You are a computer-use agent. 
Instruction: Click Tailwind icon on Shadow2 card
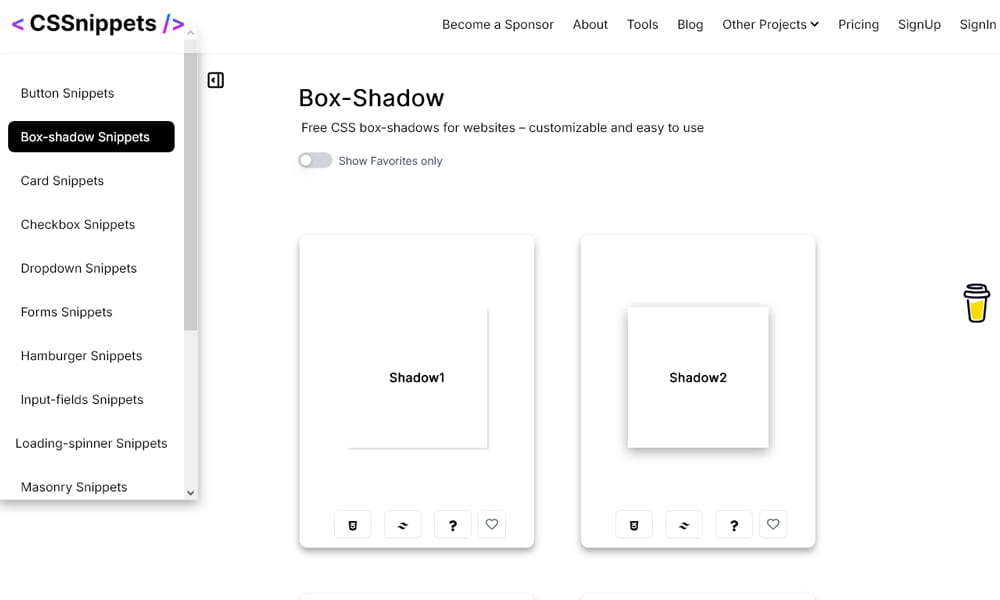[684, 524]
